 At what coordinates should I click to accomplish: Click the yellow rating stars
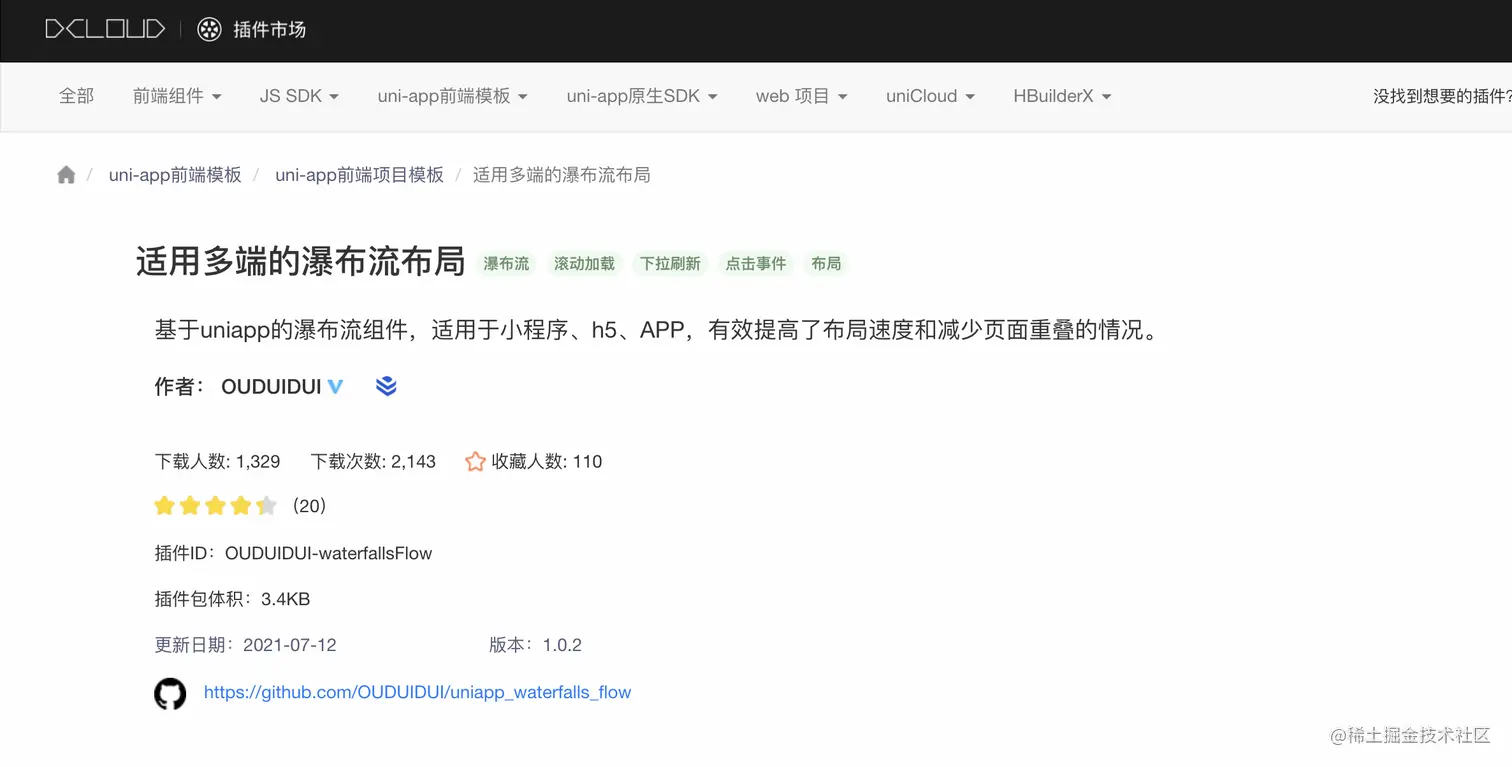[x=215, y=506]
